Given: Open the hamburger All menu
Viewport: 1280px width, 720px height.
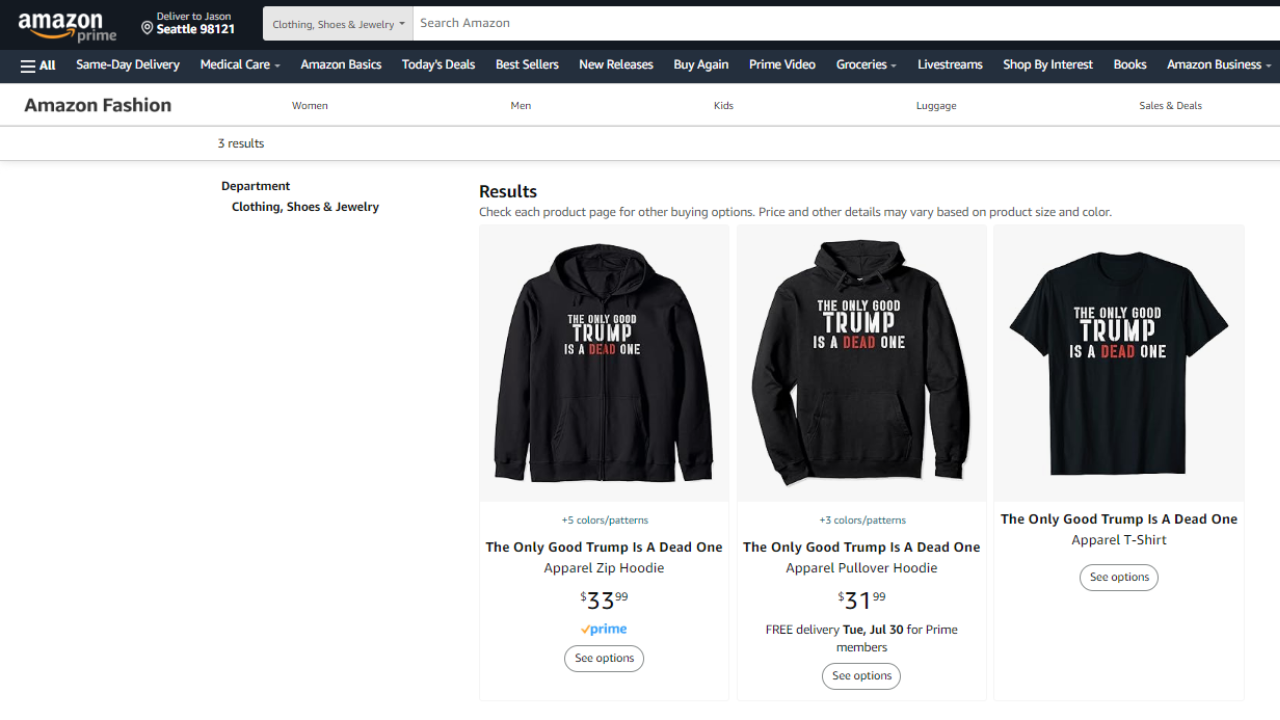Looking at the screenshot, I should tap(38, 65).
